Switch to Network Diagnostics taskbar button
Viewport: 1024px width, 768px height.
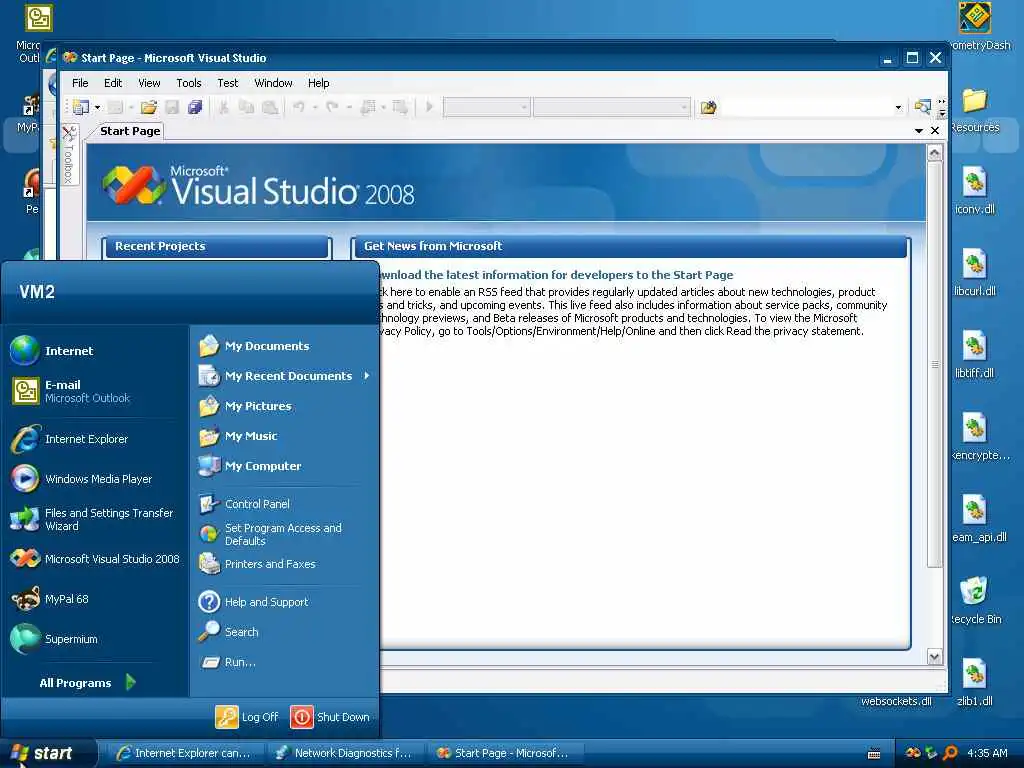346,753
